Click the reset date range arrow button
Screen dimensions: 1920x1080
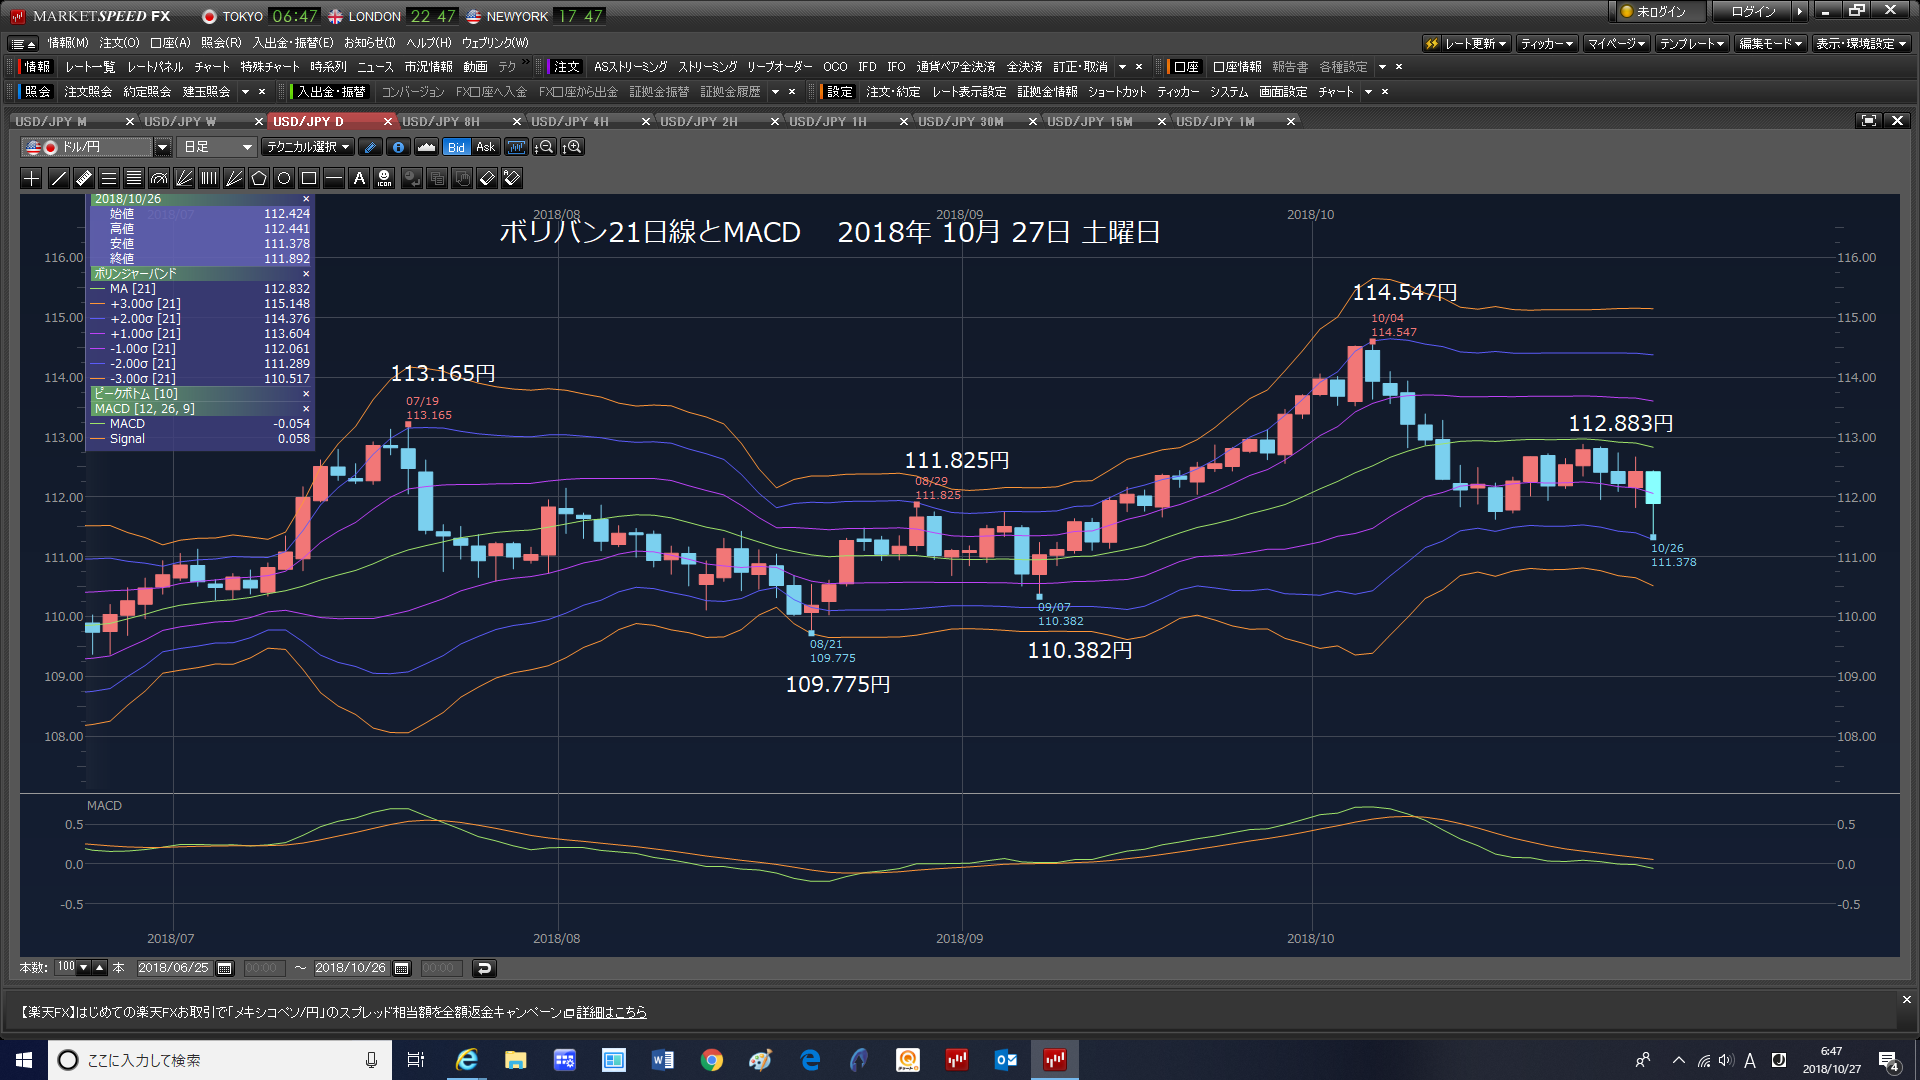(484, 968)
